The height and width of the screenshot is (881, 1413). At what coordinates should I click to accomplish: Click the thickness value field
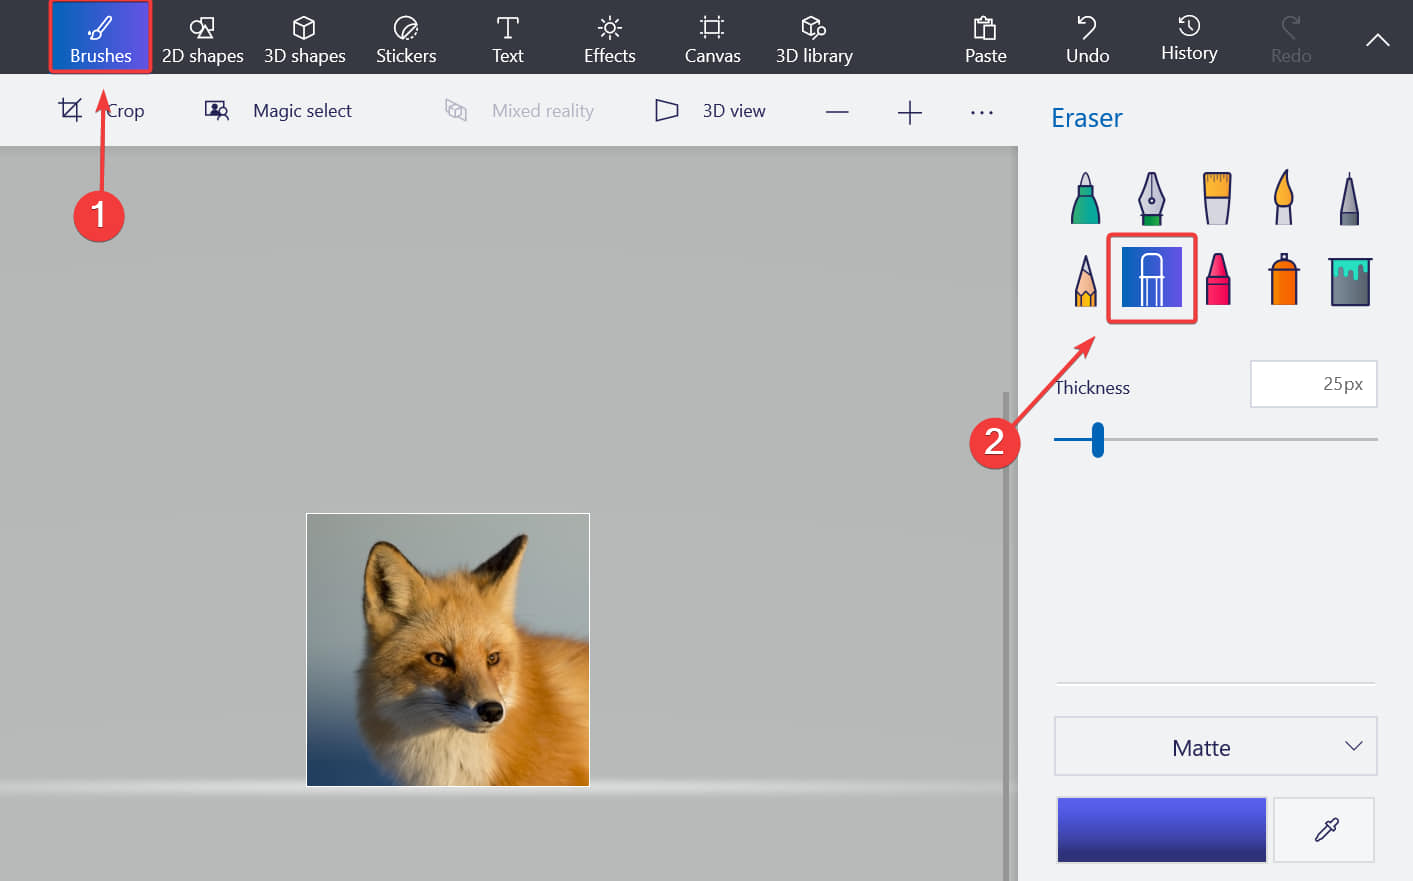coord(1313,384)
